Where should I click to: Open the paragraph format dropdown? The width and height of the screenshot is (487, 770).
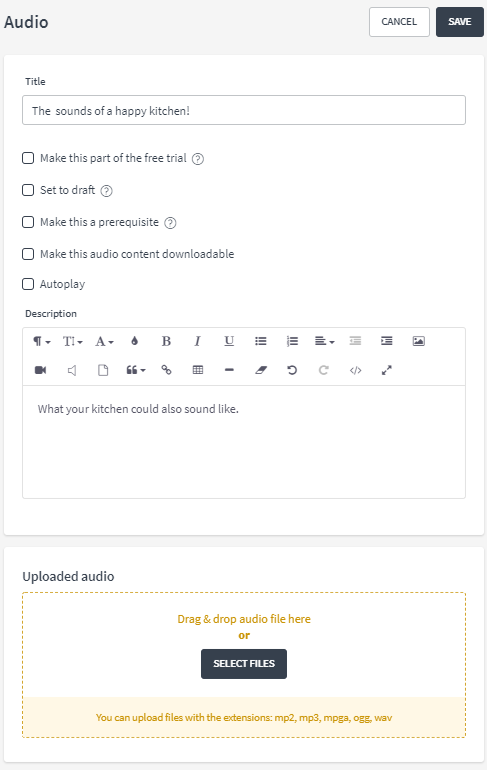coord(42,341)
